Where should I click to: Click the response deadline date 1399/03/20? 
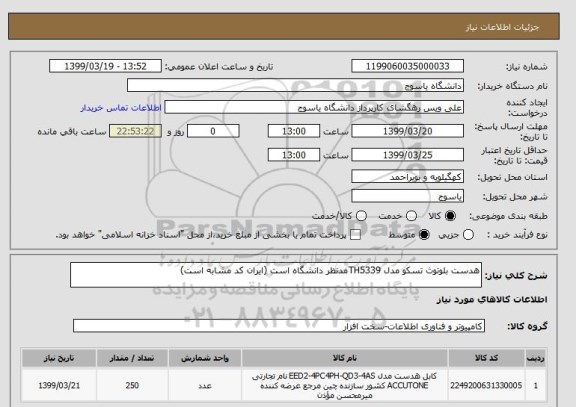pyautogui.click(x=407, y=131)
